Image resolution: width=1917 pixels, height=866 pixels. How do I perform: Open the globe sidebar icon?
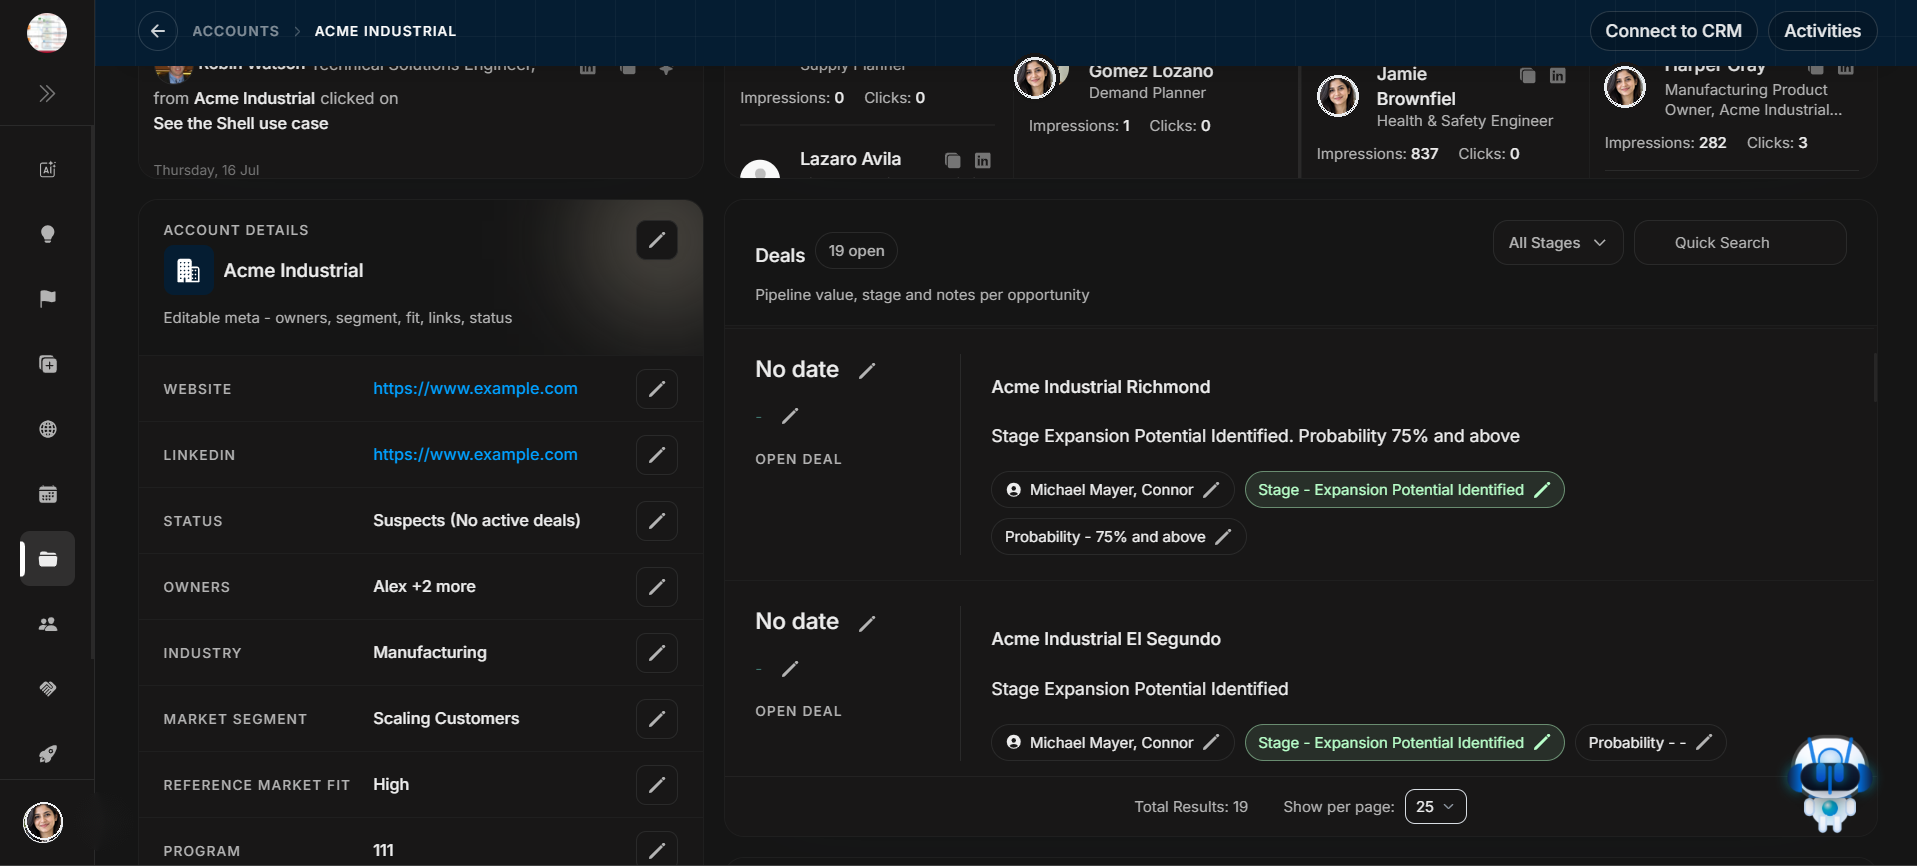47,429
